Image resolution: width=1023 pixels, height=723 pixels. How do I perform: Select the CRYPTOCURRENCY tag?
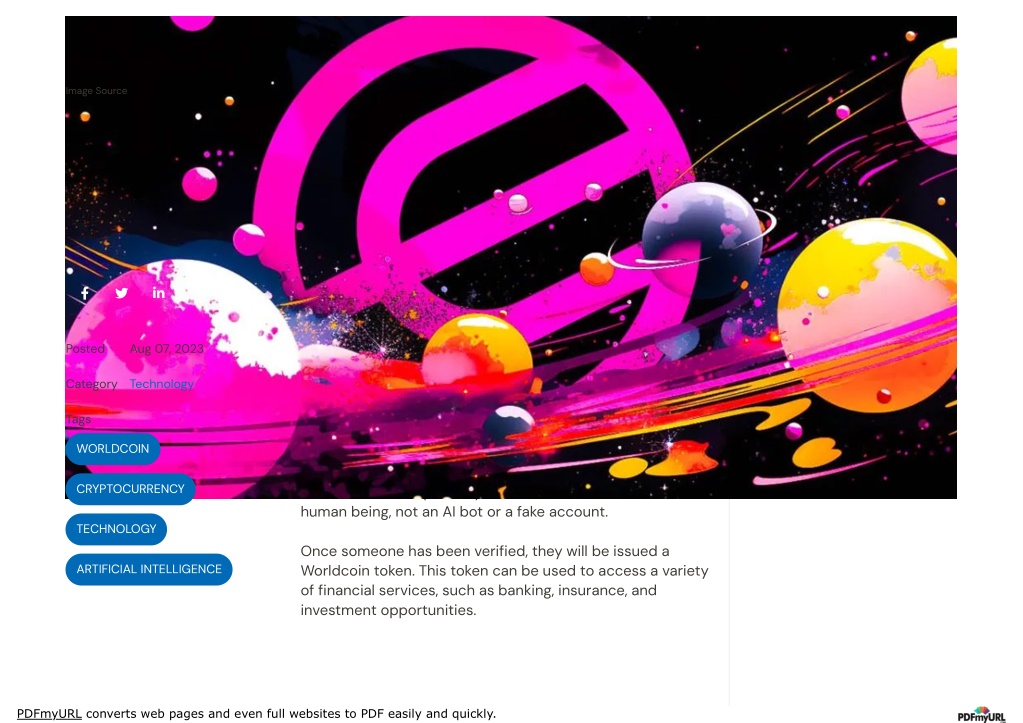(130, 489)
